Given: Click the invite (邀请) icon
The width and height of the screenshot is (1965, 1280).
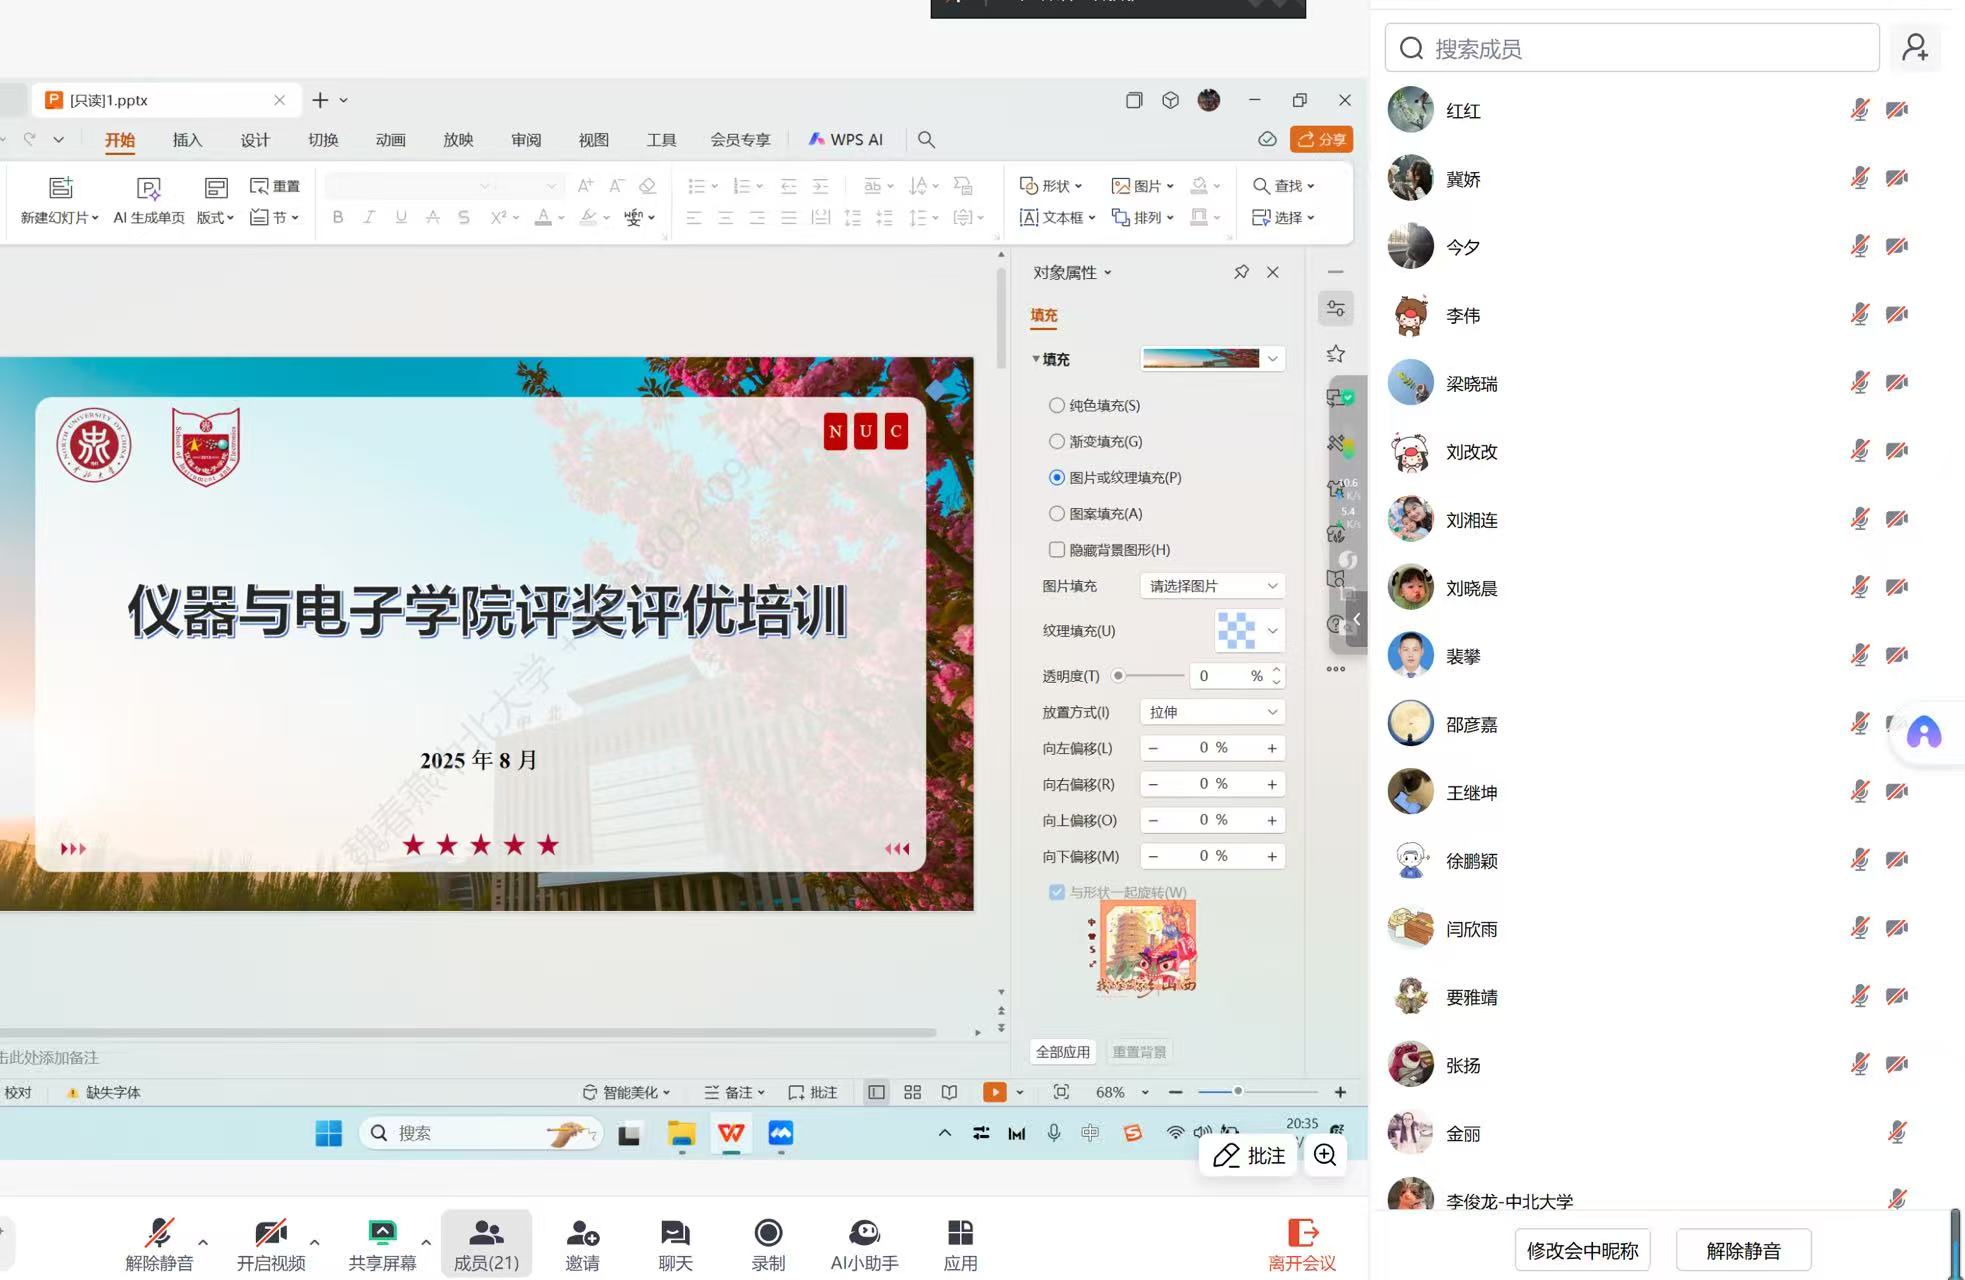Looking at the screenshot, I should coord(582,1233).
